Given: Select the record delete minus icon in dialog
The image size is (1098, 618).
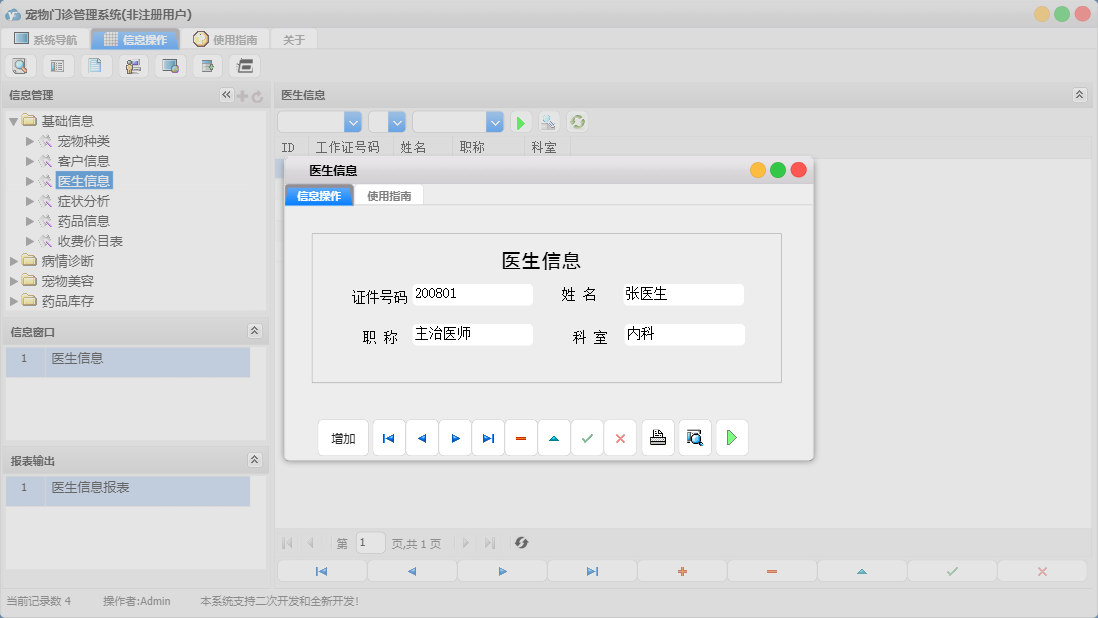Looking at the screenshot, I should (x=521, y=437).
